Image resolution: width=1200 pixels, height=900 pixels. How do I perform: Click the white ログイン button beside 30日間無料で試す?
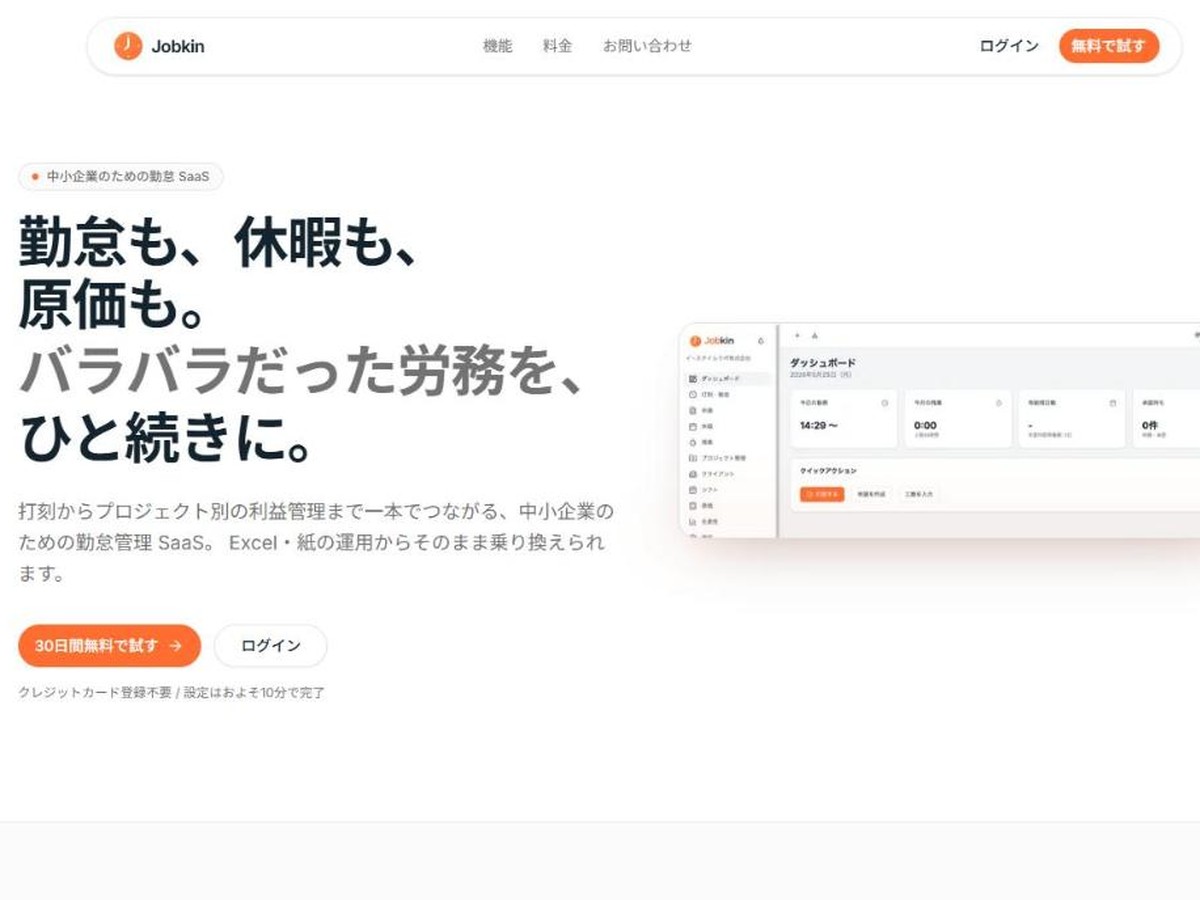click(271, 646)
